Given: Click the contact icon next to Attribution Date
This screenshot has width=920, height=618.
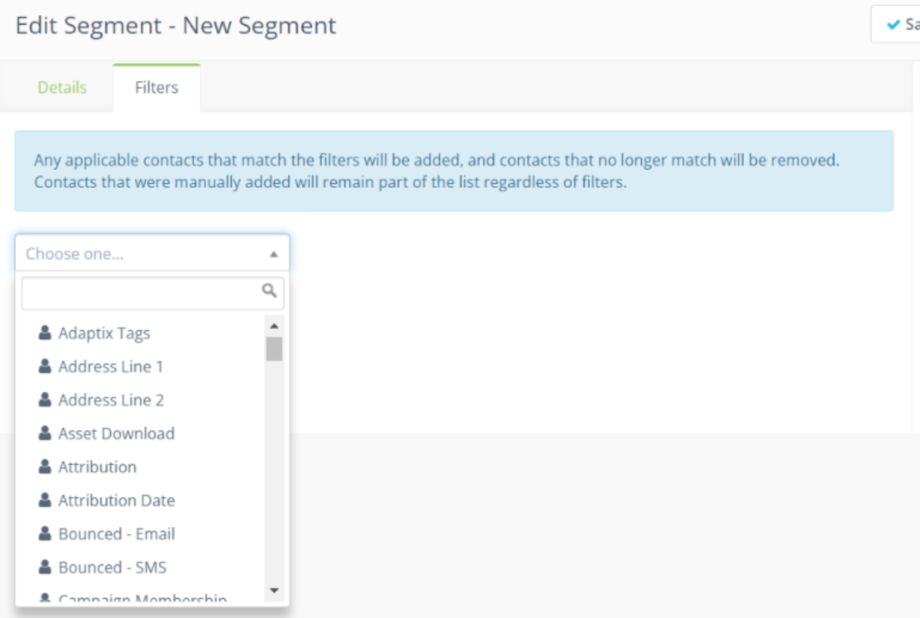Looking at the screenshot, I should click(46, 500).
